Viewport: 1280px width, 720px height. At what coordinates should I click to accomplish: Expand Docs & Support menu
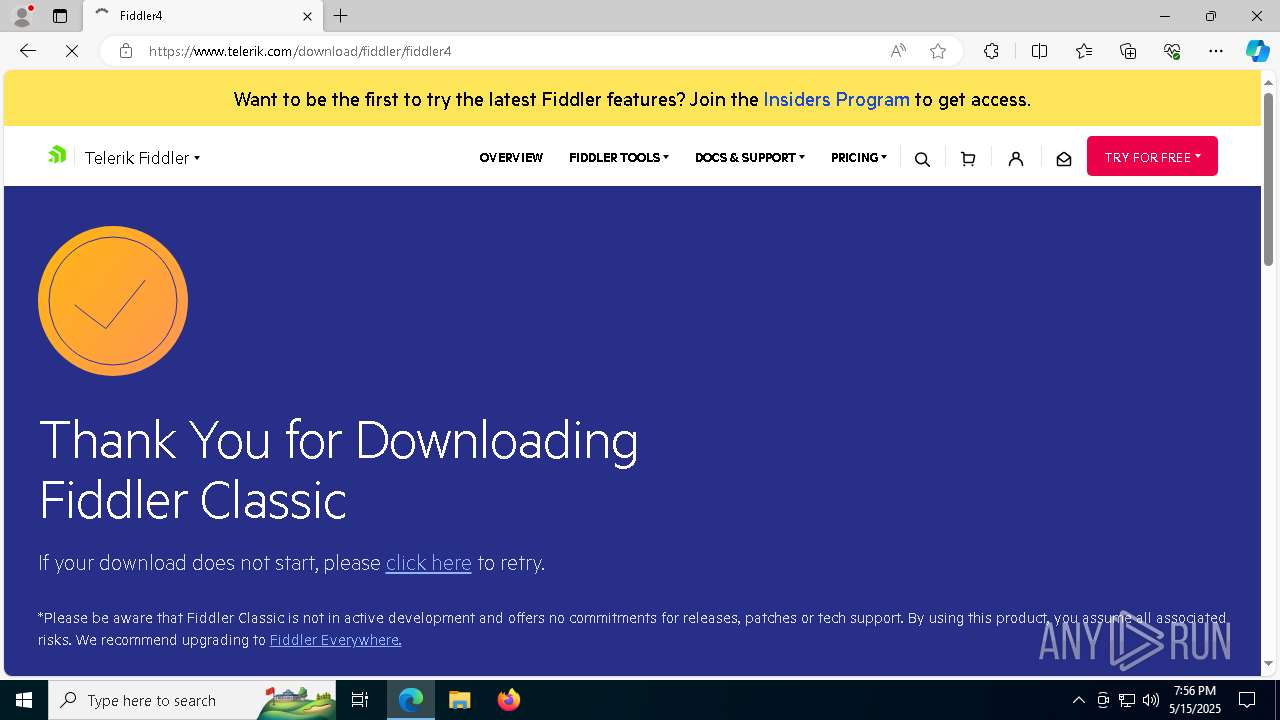tap(750, 158)
